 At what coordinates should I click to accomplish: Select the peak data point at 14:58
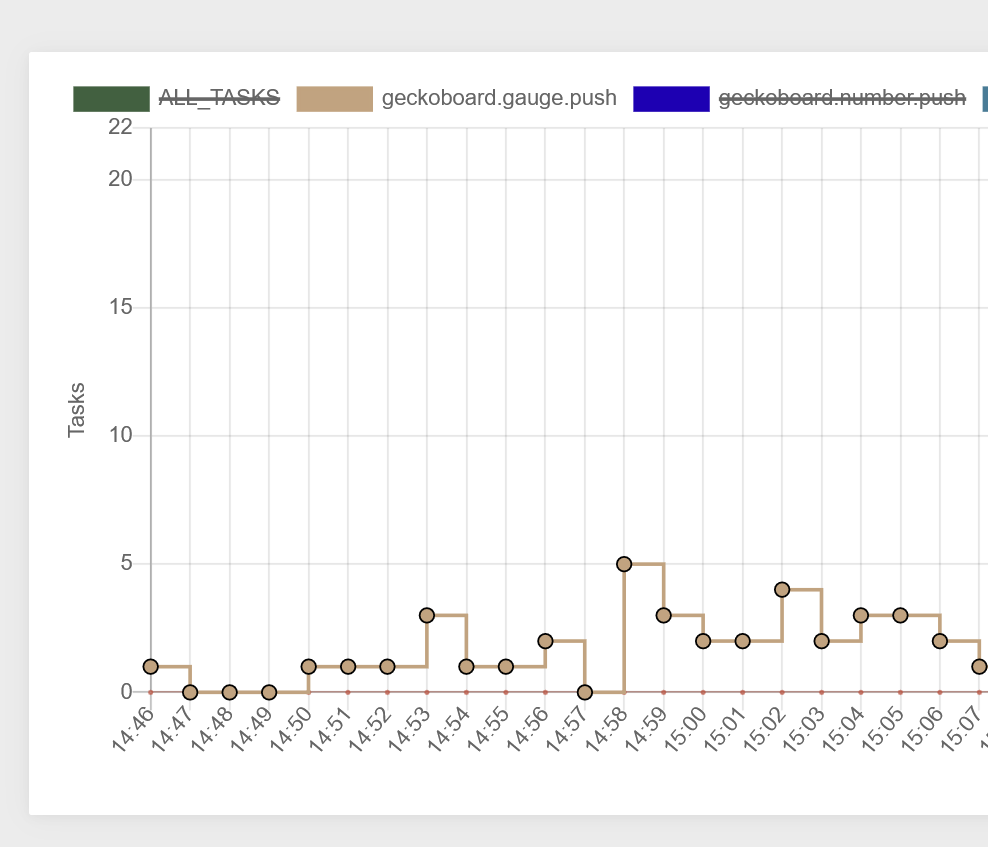[x=624, y=564]
